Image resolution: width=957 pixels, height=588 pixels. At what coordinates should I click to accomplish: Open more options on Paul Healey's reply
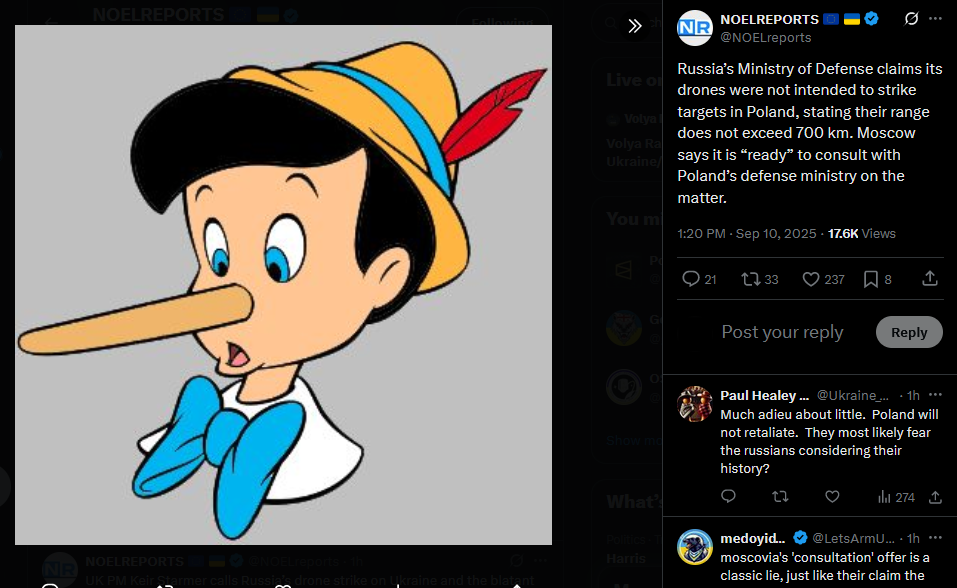tap(935, 395)
